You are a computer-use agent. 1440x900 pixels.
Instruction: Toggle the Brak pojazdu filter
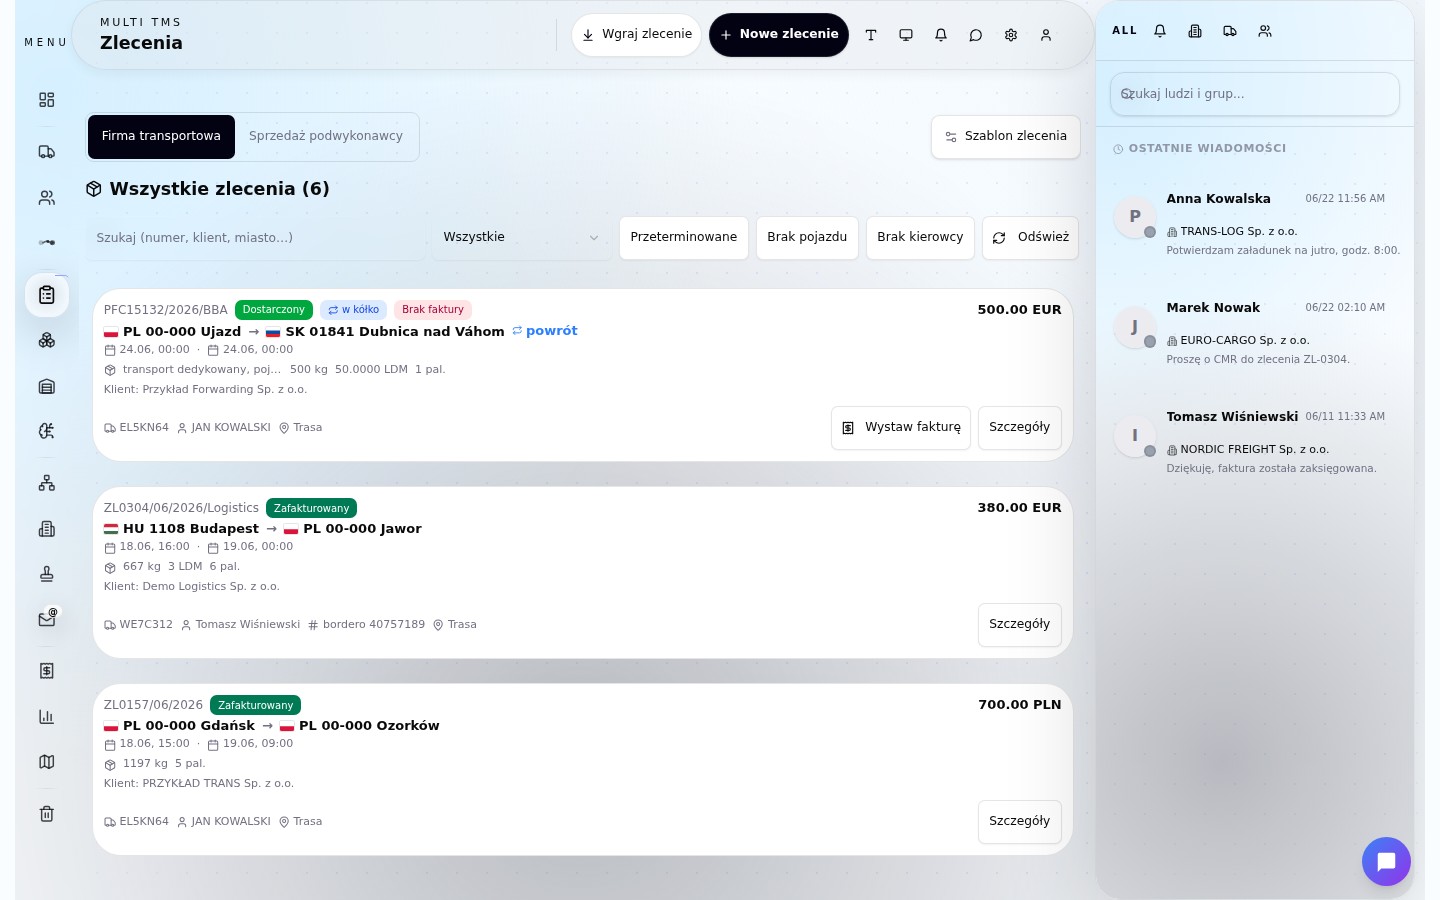coord(807,238)
